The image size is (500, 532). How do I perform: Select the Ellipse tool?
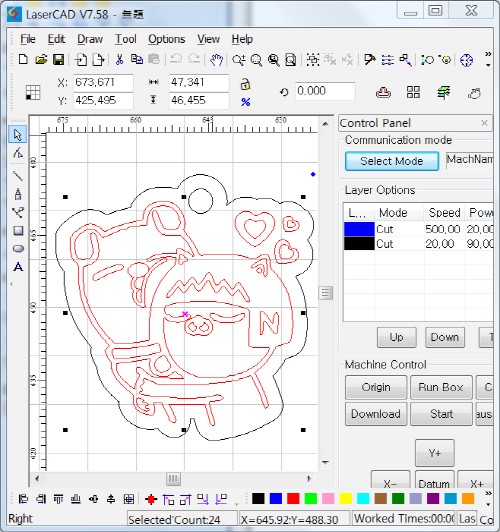coord(18,249)
